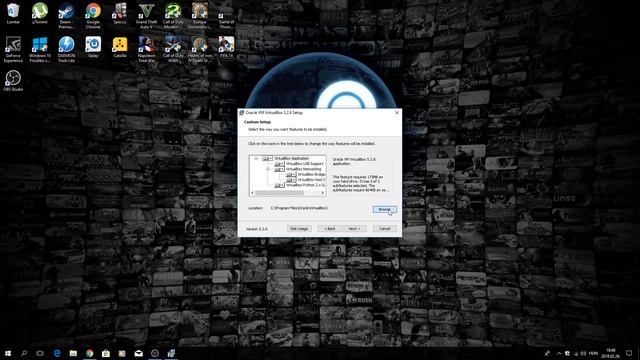
Task: Open the Speccy desktop icon
Action: click(120, 13)
